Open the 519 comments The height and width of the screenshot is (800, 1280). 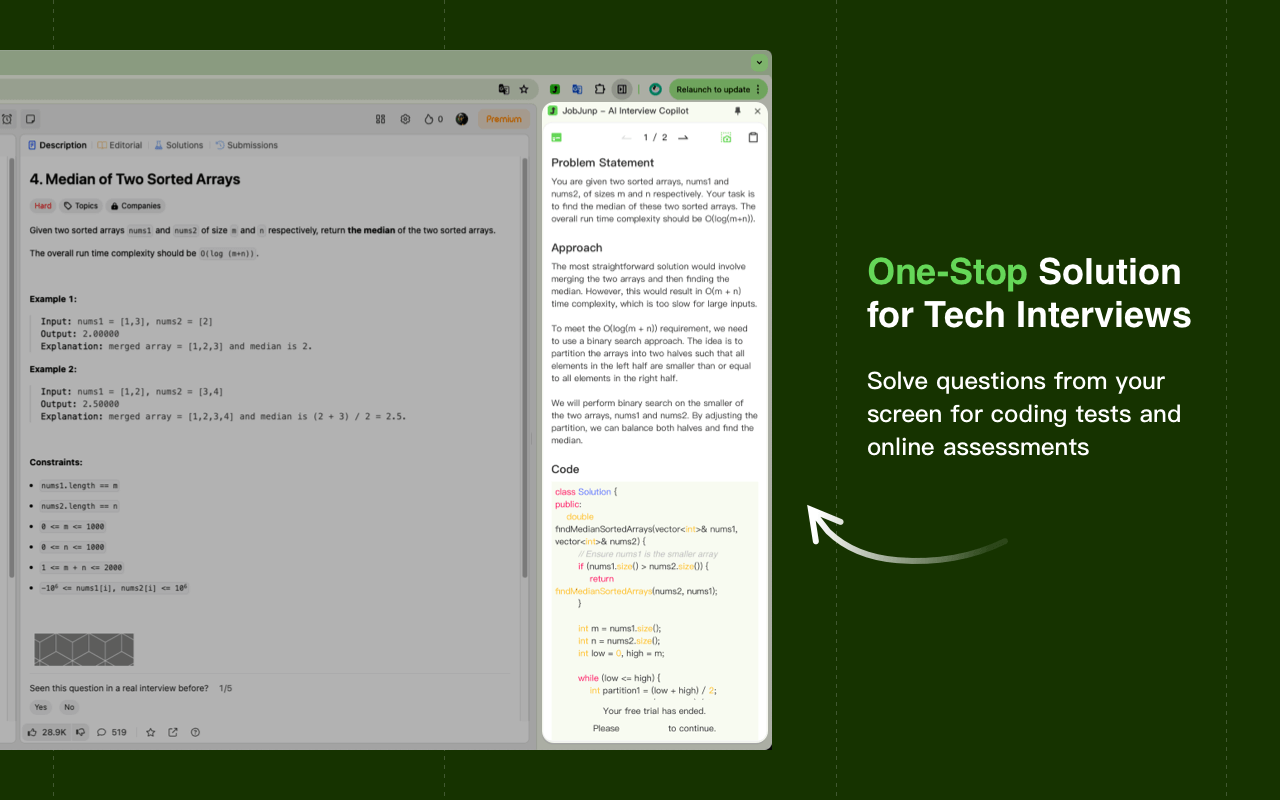(112, 732)
